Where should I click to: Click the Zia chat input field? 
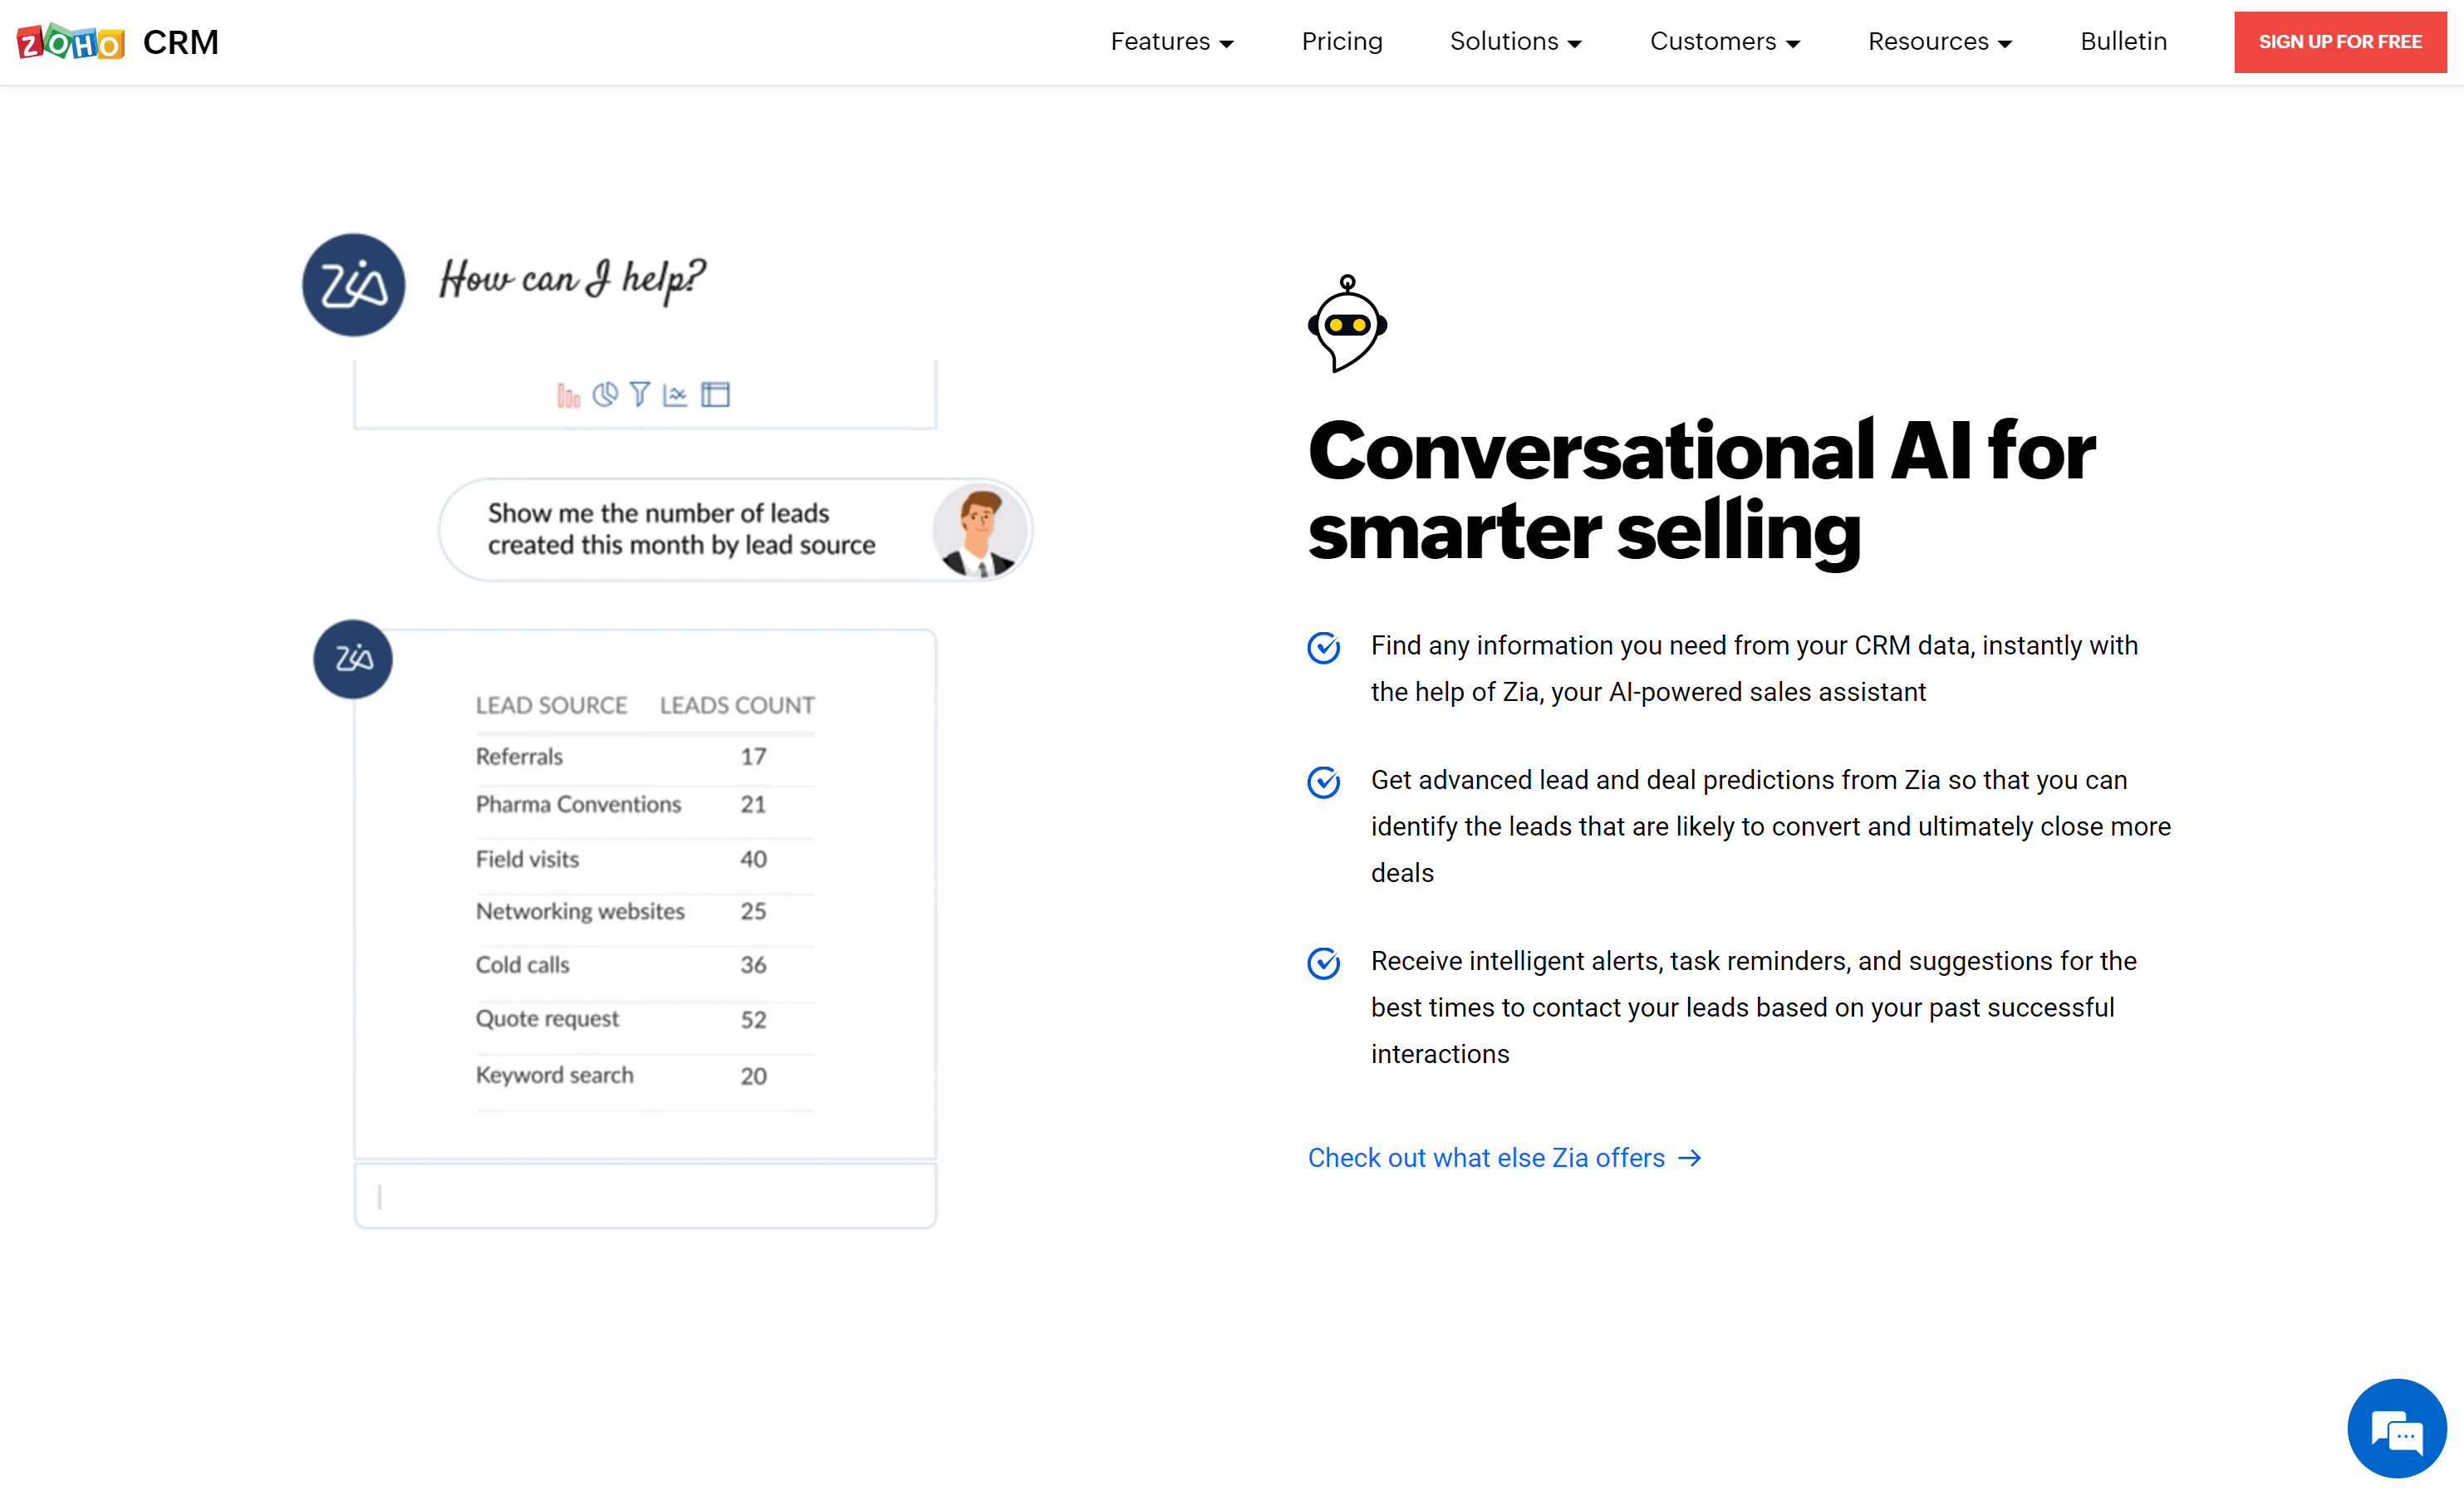click(645, 1196)
